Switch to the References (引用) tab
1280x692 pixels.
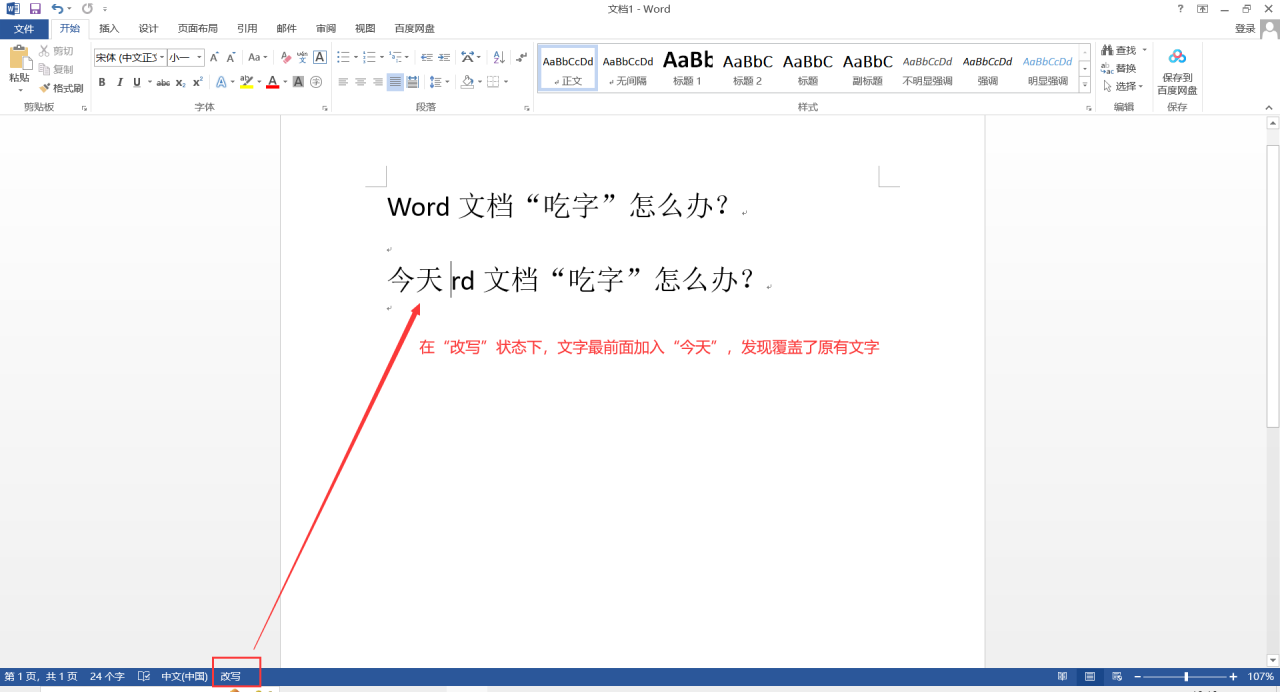pyautogui.click(x=247, y=29)
